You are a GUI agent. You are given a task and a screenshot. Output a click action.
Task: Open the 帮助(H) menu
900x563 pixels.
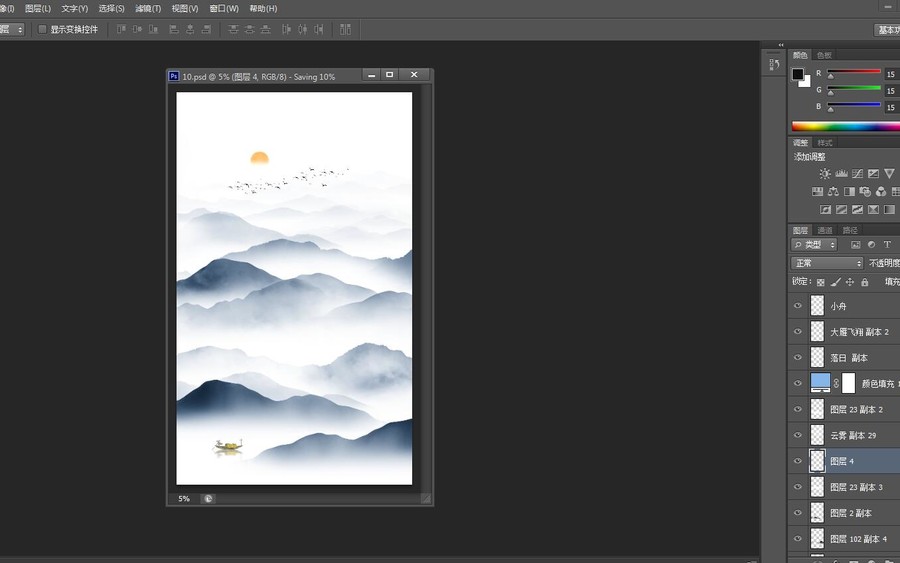263,9
